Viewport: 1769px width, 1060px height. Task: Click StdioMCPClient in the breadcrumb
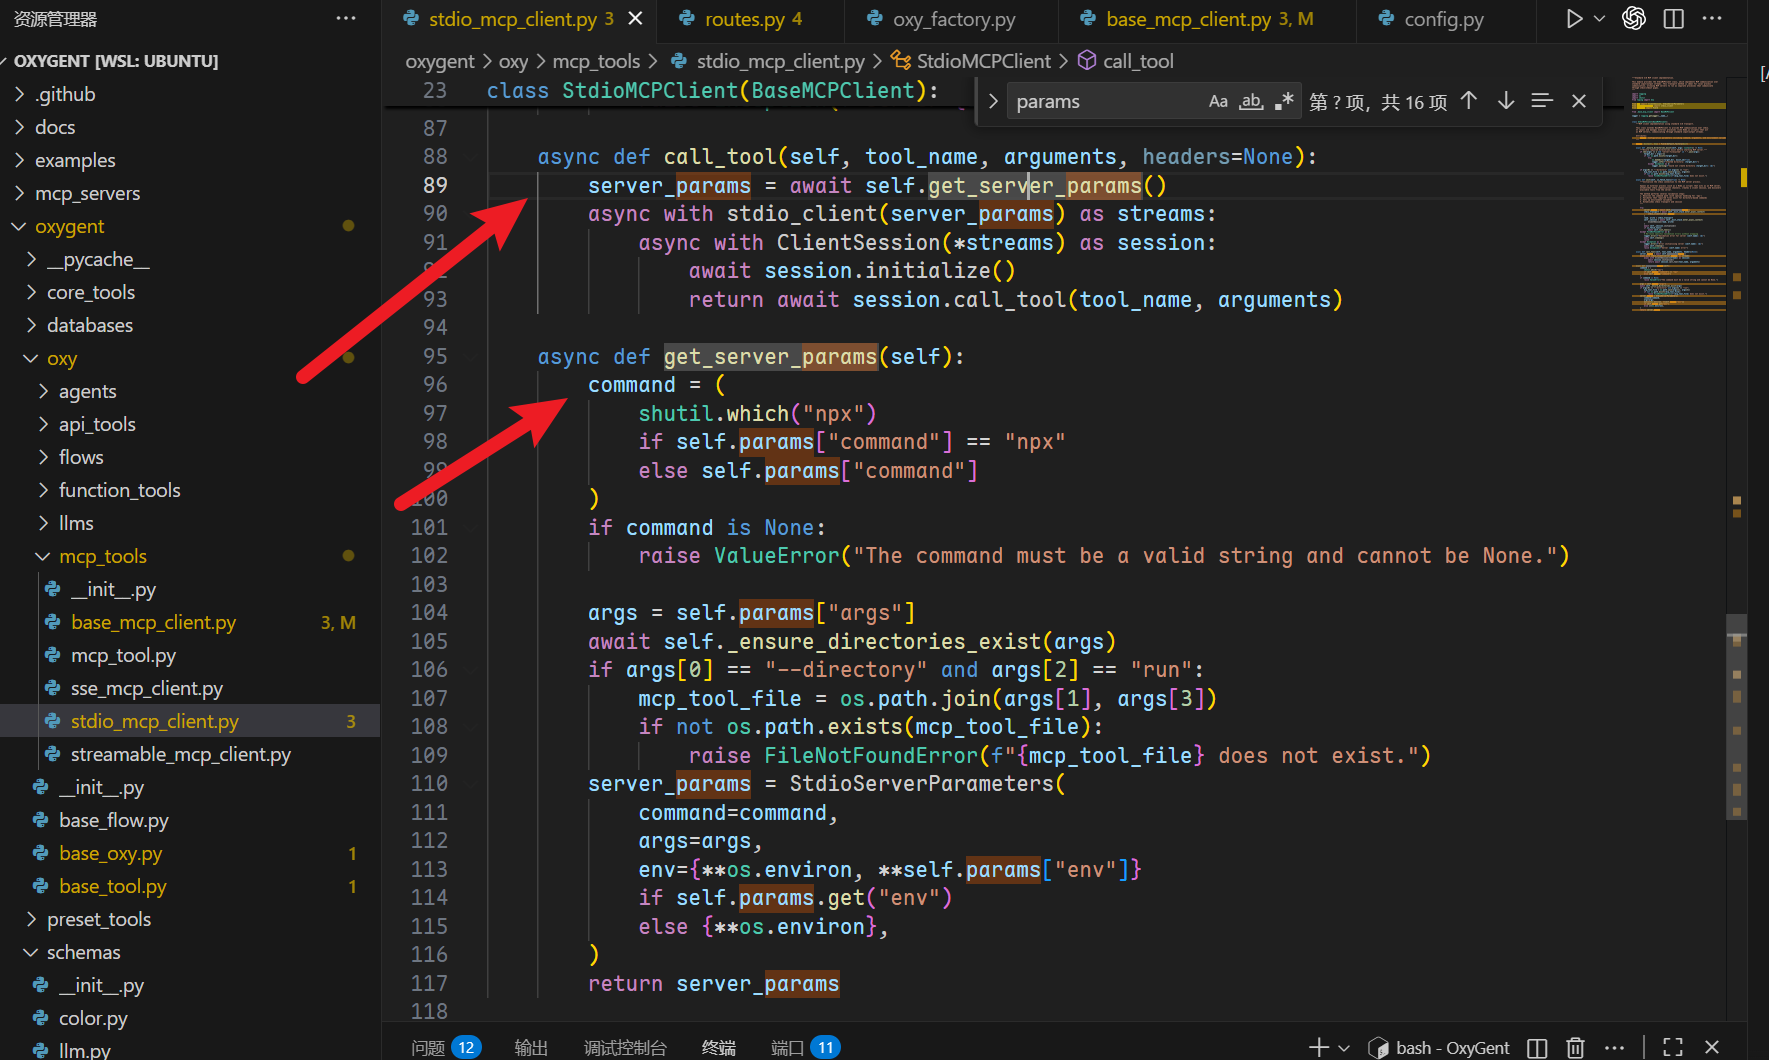[x=983, y=61]
